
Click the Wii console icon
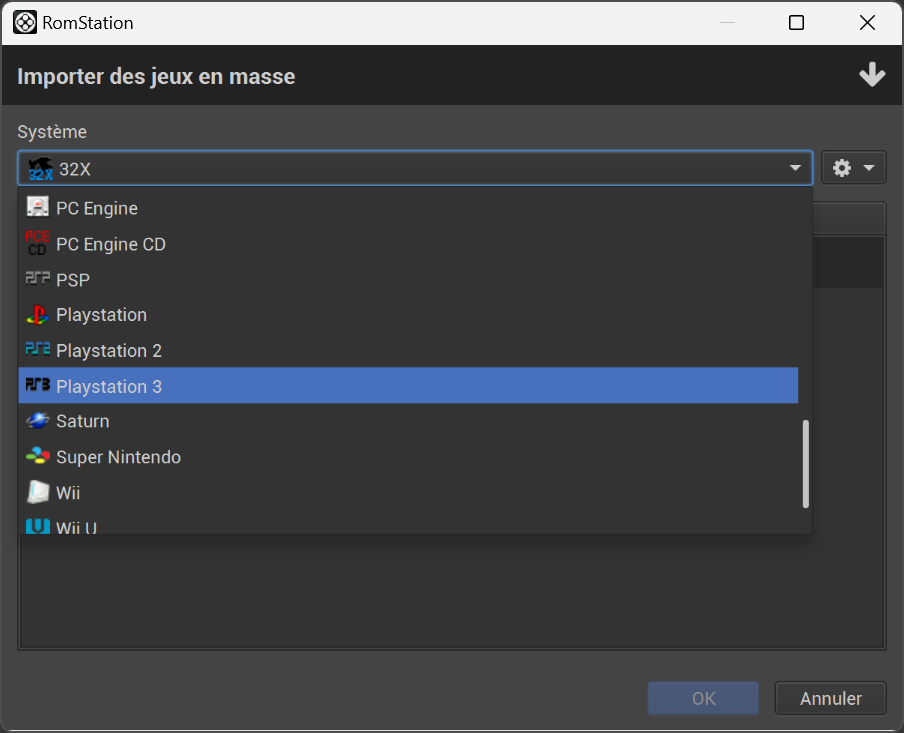pyautogui.click(x=36, y=492)
